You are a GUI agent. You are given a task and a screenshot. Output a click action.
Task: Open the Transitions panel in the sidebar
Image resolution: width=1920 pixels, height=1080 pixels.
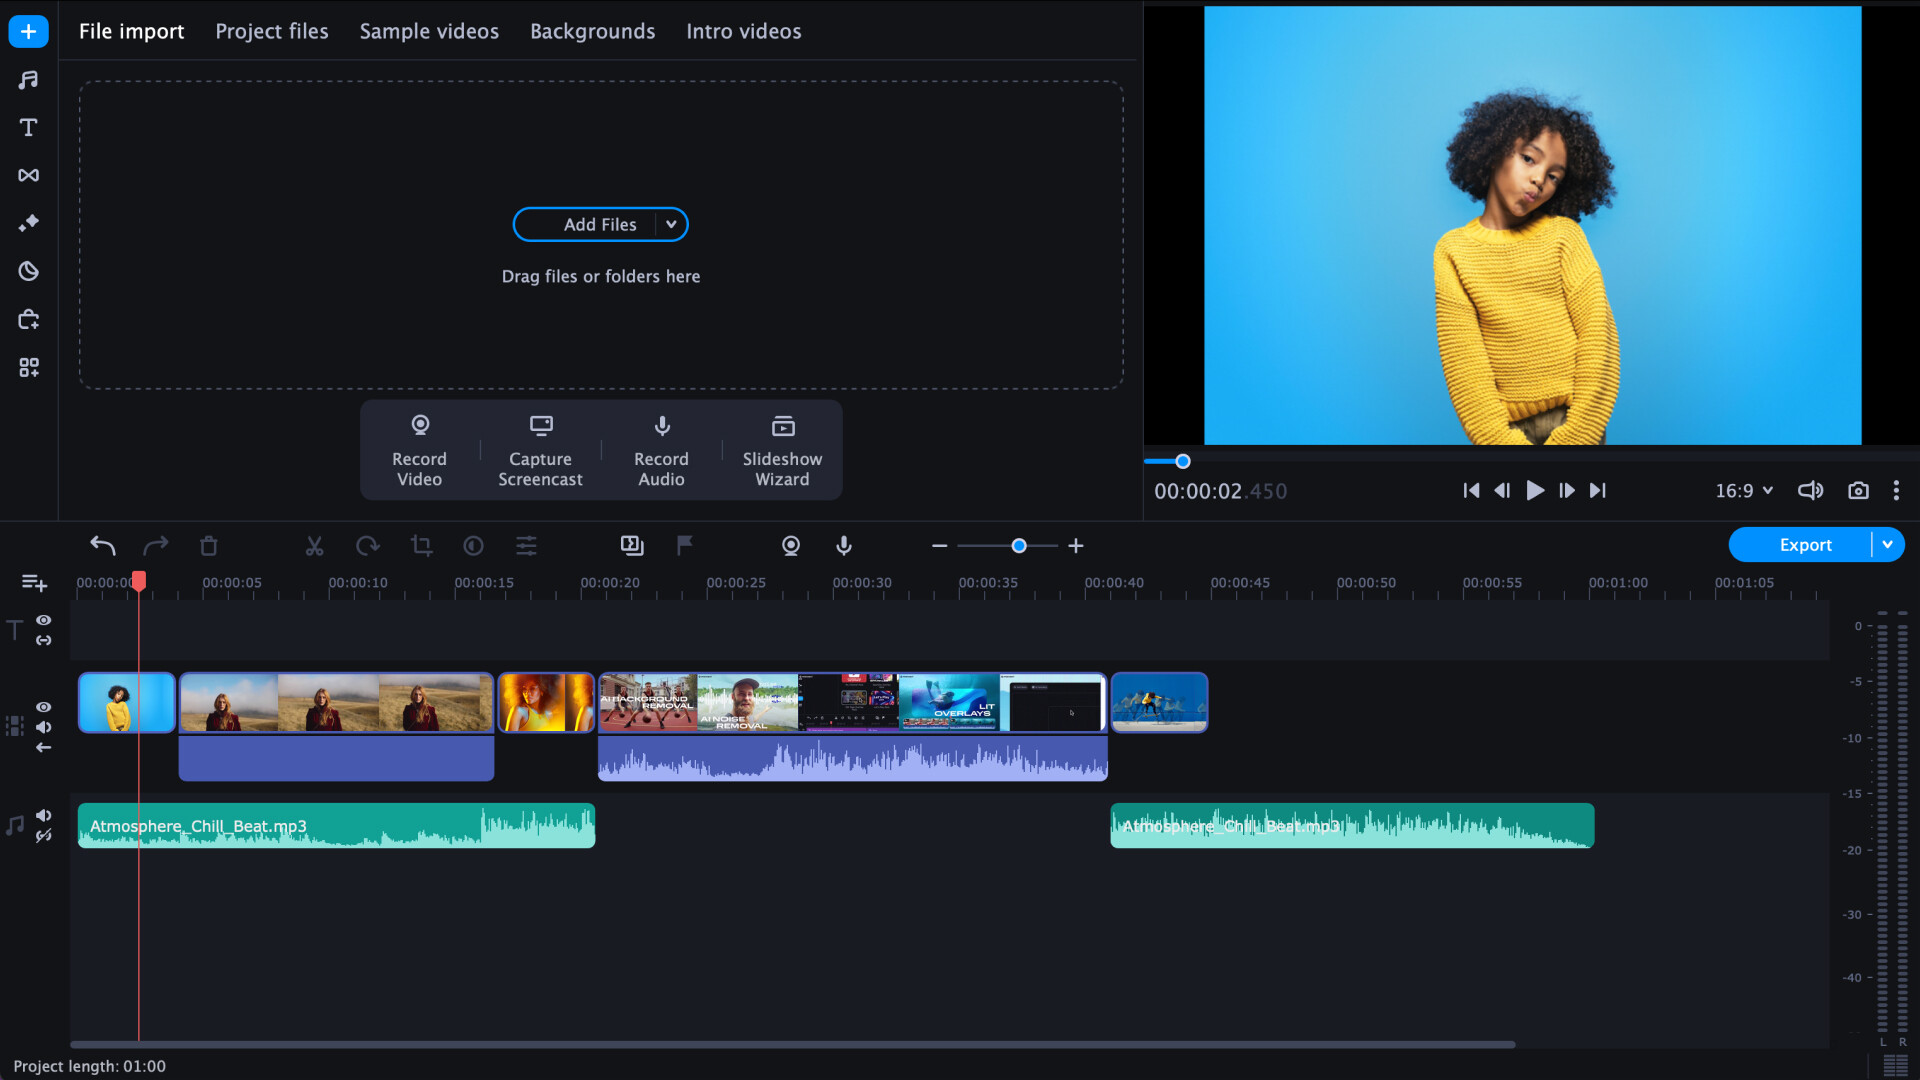tap(28, 175)
